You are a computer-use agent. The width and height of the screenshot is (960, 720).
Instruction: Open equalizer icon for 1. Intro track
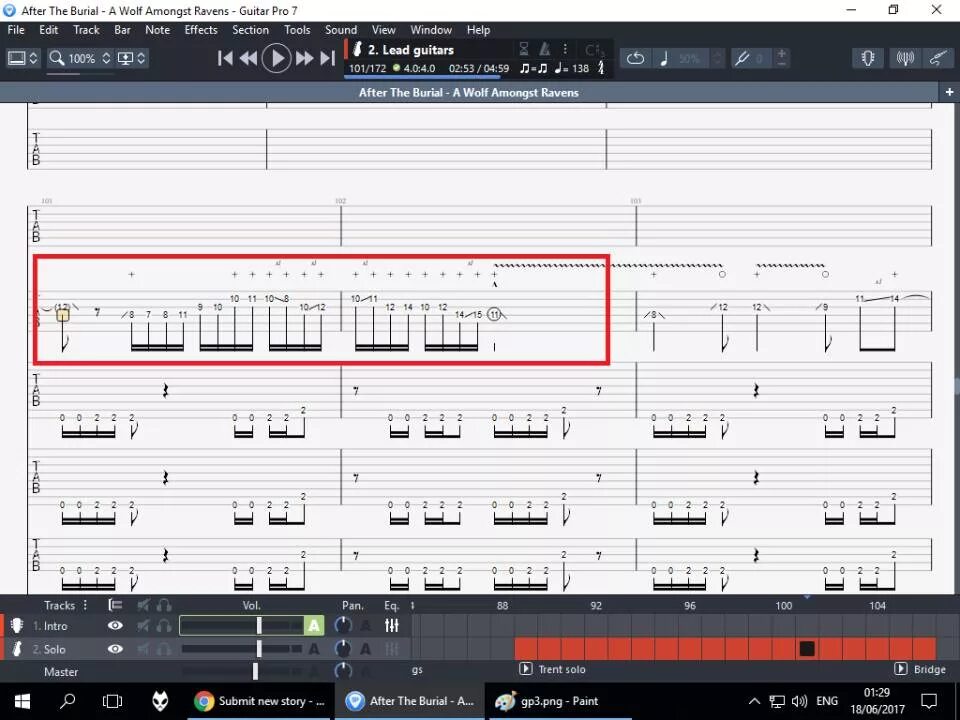pos(392,625)
